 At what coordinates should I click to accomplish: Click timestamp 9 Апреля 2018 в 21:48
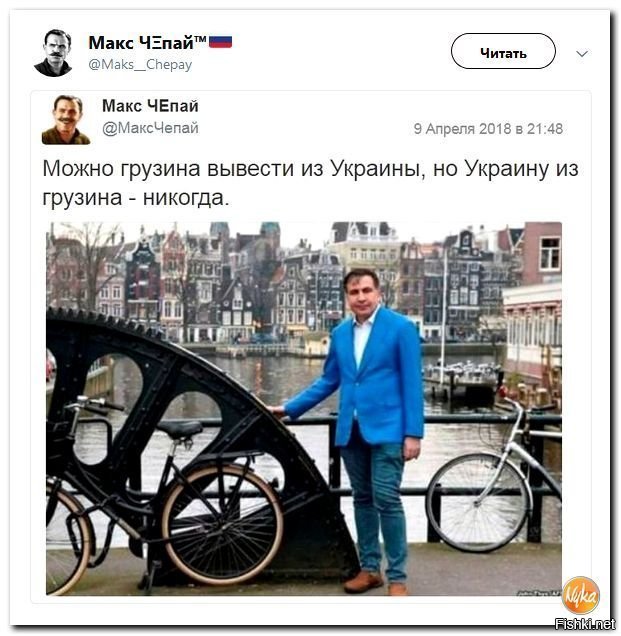coord(488,129)
